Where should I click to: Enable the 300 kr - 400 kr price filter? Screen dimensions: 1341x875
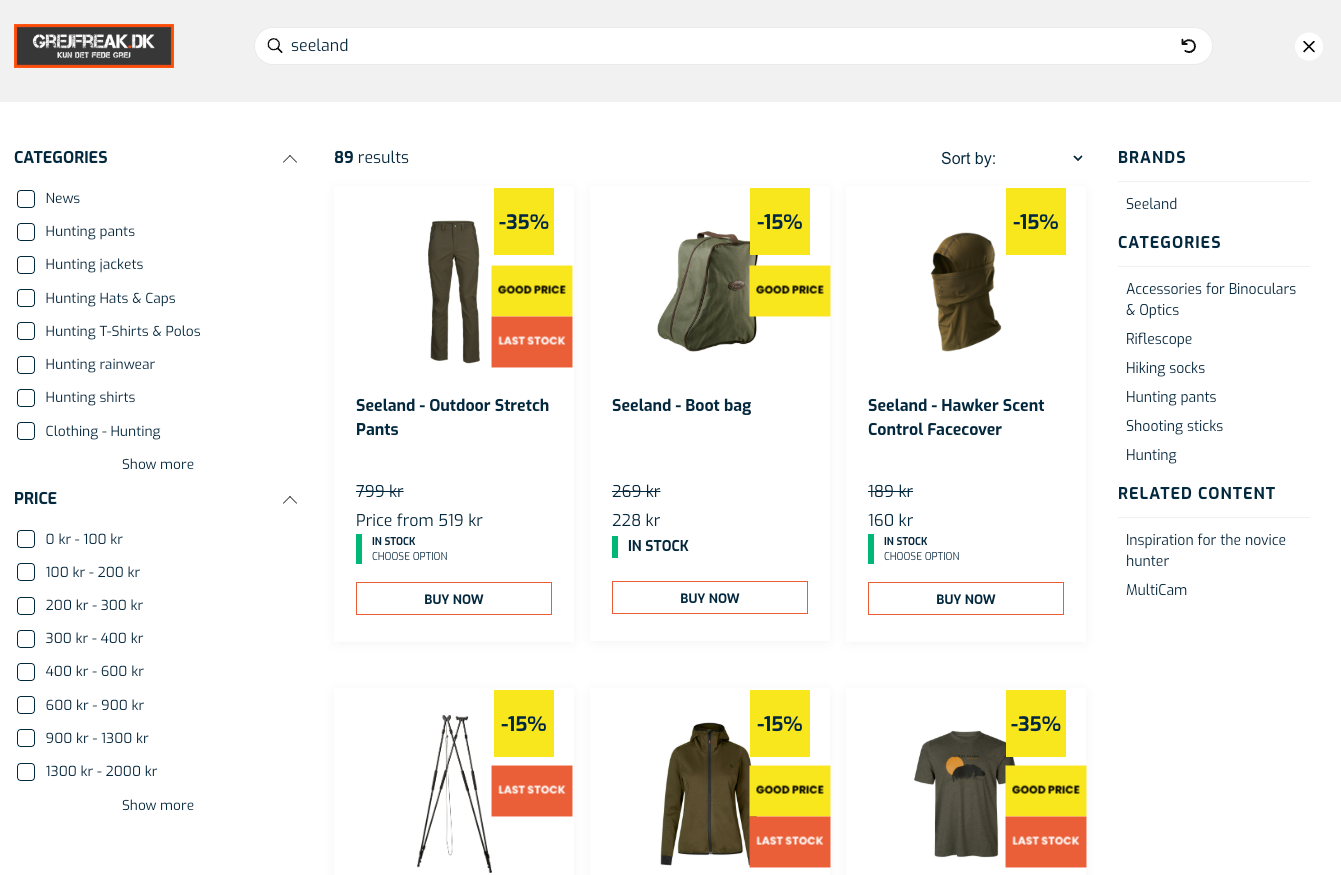[26, 638]
